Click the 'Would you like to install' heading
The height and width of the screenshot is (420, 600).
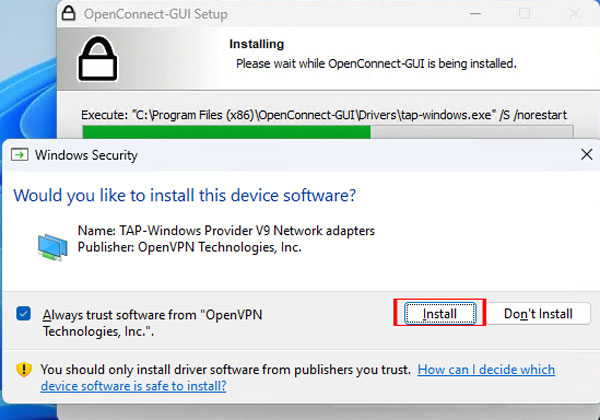tap(184, 194)
